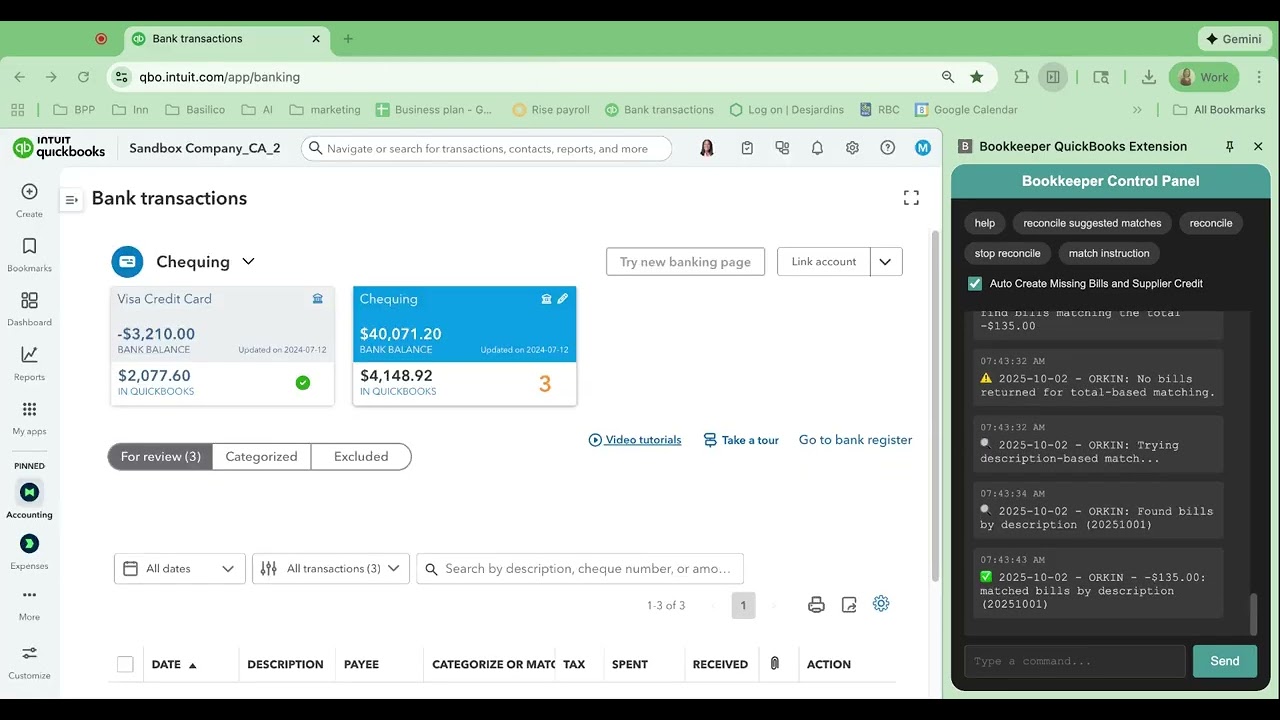Open the QuickBooks notifications bell
Image resolution: width=1280 pixels, height=720 pixels.
point(817,148)
